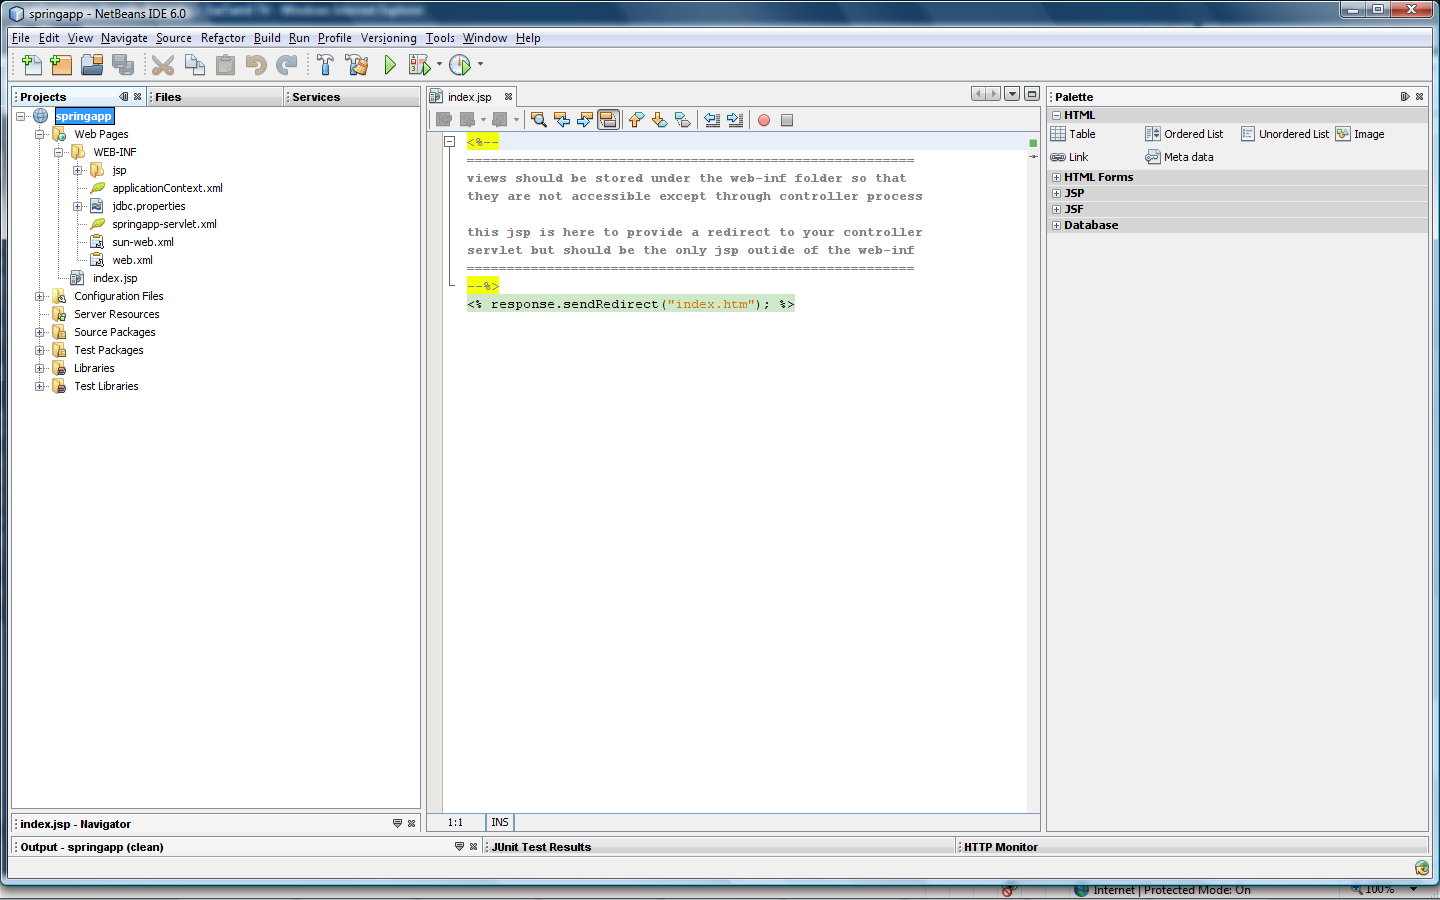Click the Clean and Build icon

tap(357, 65)
